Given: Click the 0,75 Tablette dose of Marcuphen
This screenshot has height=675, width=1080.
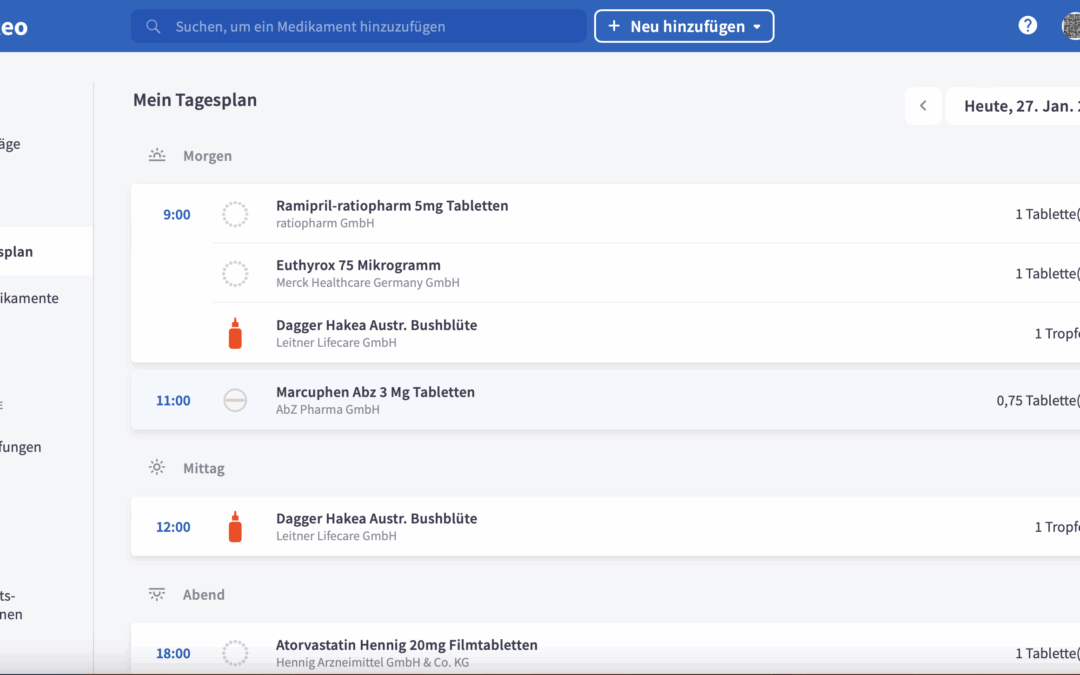Looking at the screenshot, I should [x=1038, y=401].
